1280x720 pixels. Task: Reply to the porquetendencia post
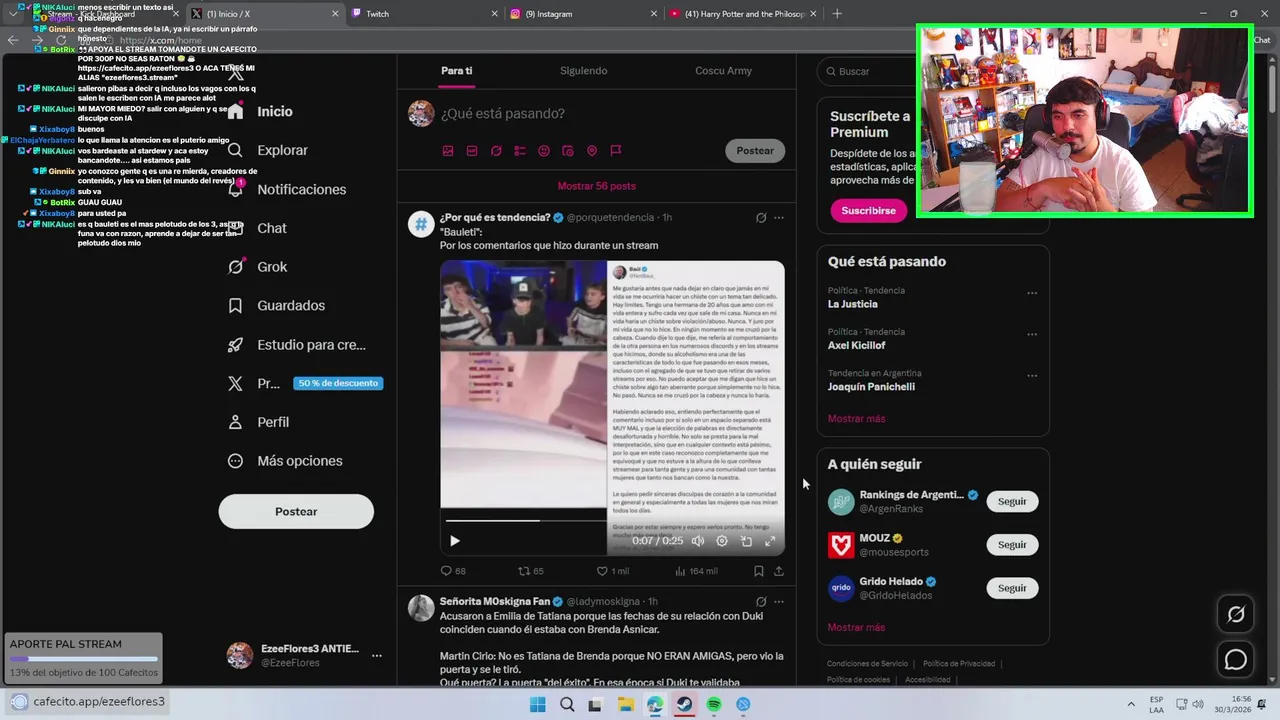click(x=453, y=571)
